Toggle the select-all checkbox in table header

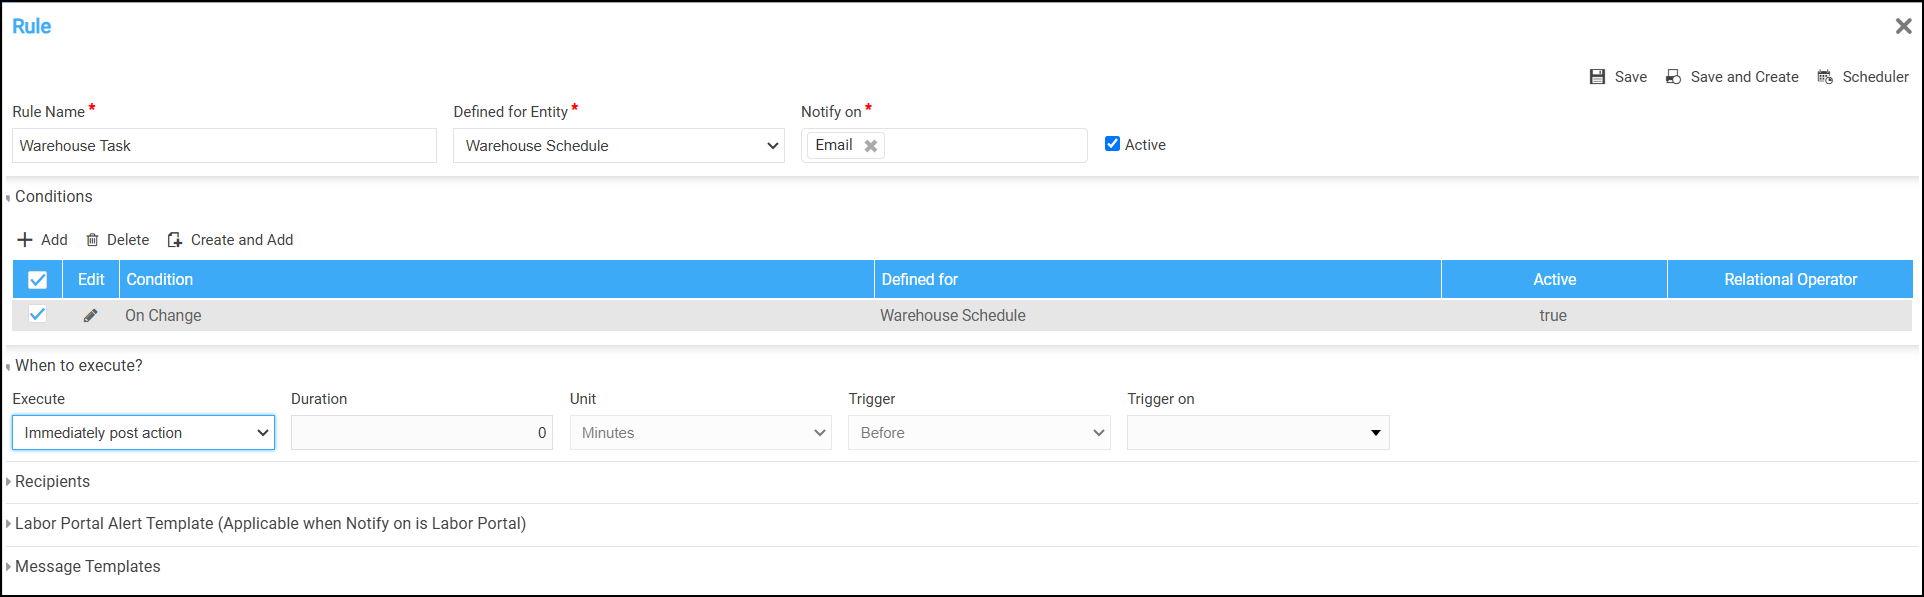tap(37, 280)
